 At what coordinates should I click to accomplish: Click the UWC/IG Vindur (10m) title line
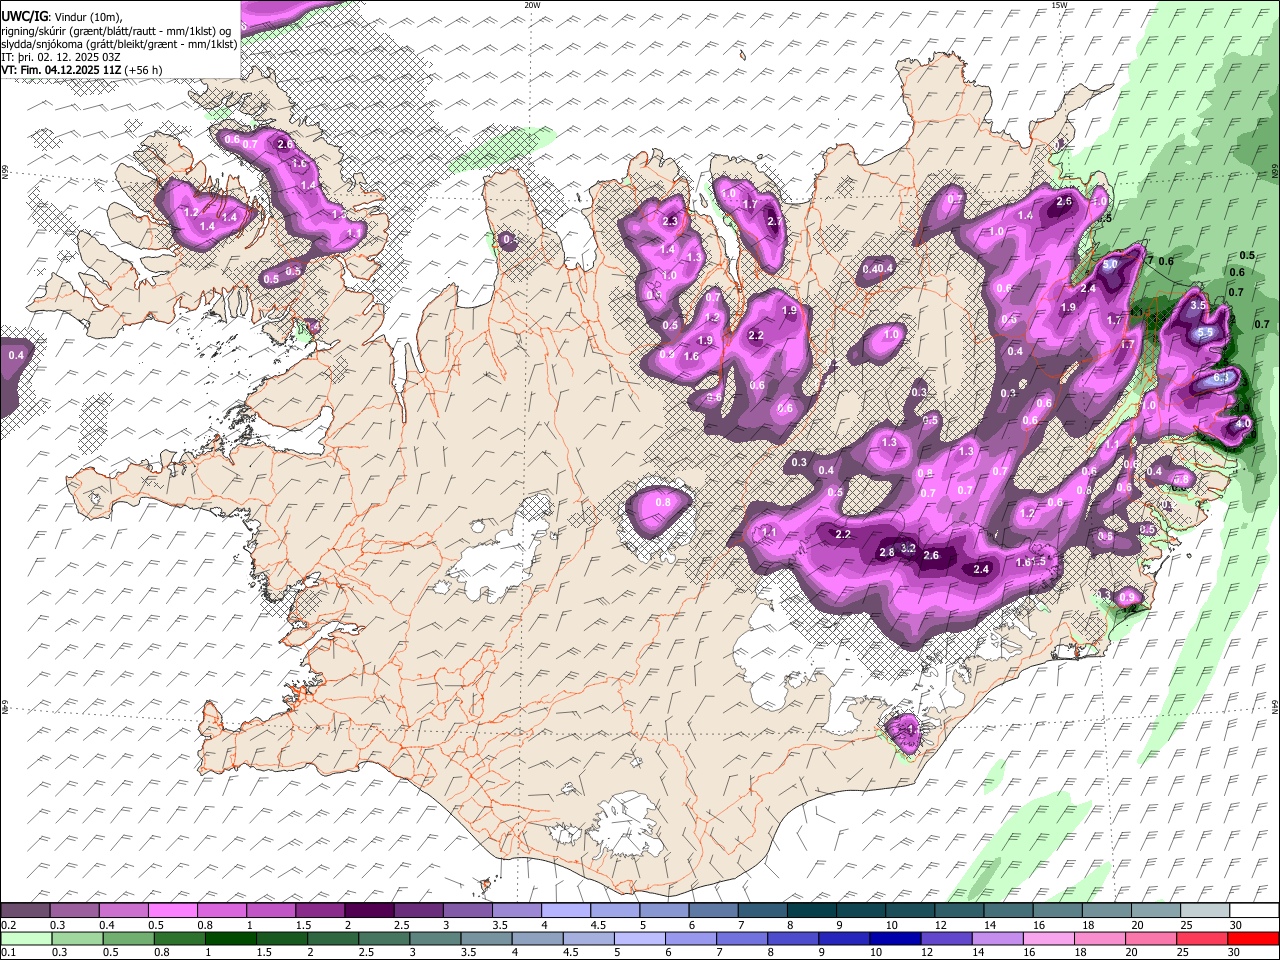tap(61, 16)
